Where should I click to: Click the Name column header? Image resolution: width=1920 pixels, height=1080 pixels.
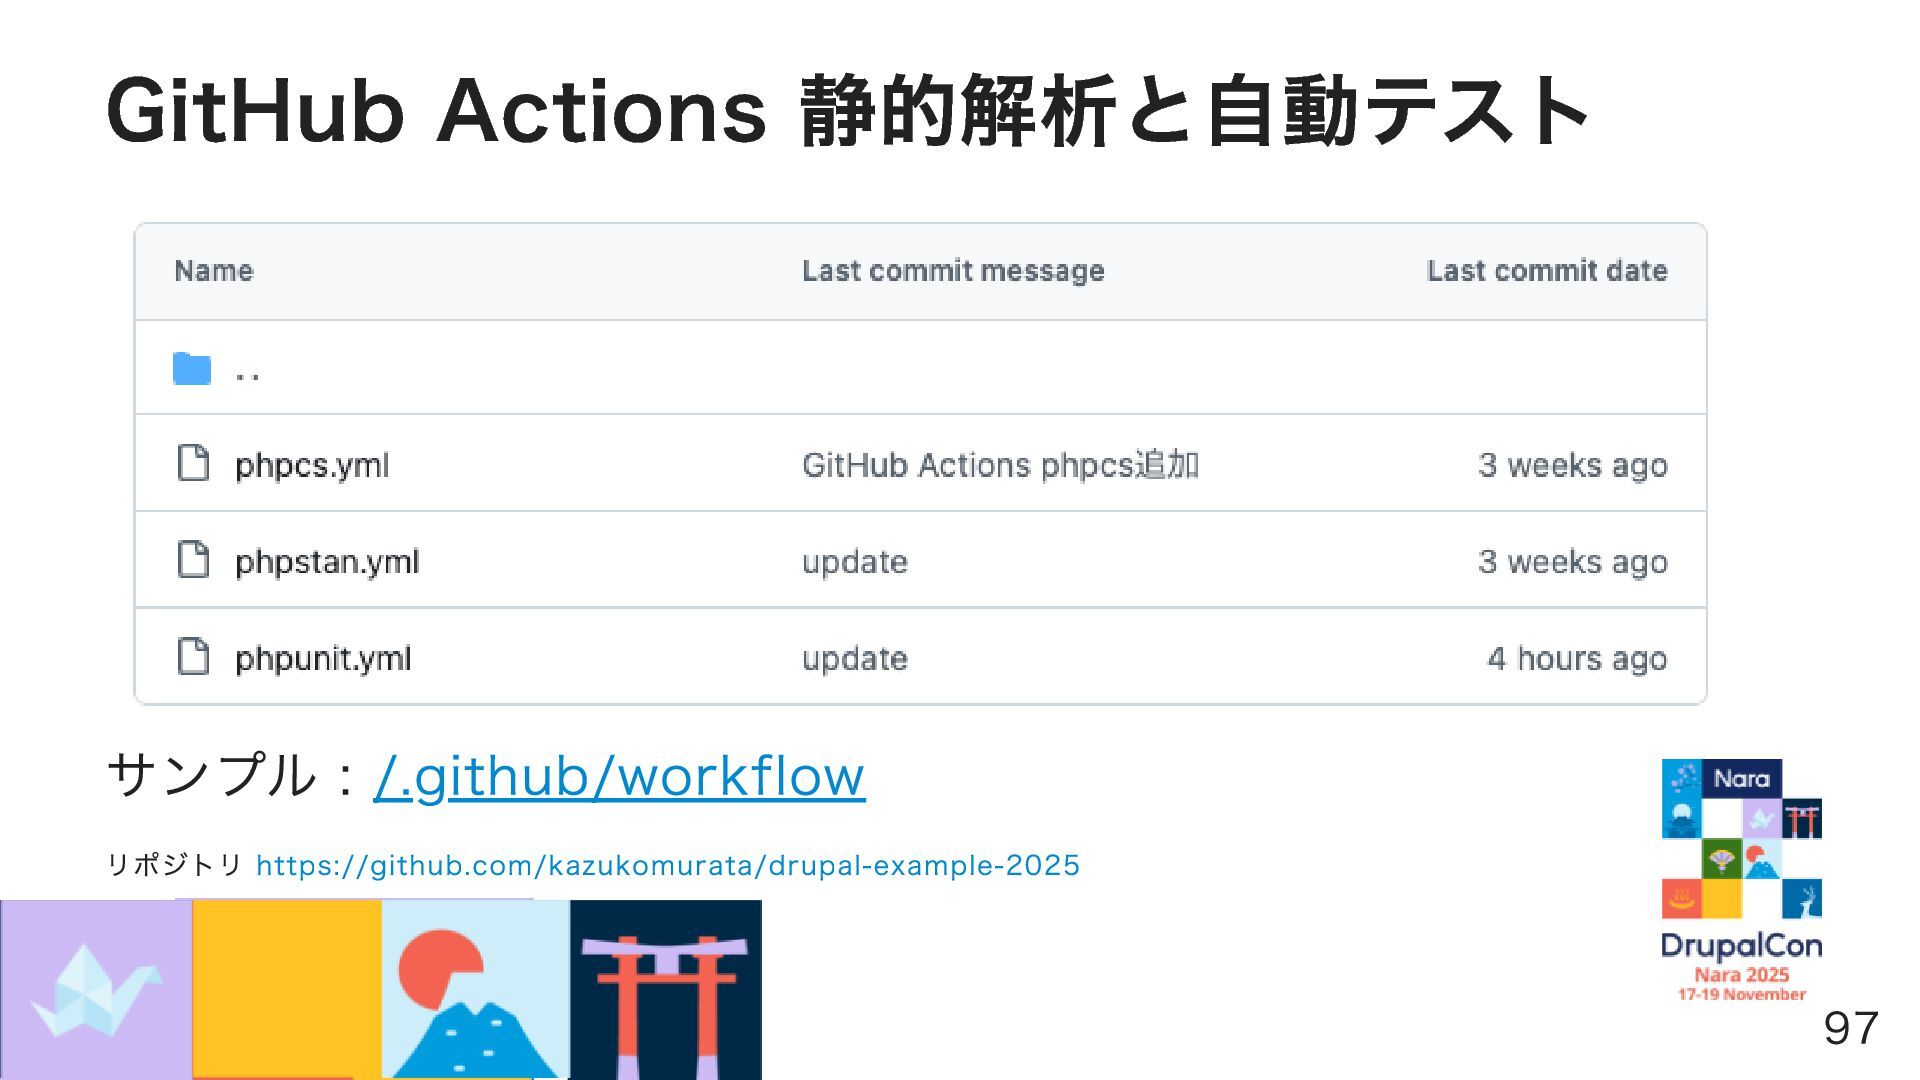coord(214,271)
